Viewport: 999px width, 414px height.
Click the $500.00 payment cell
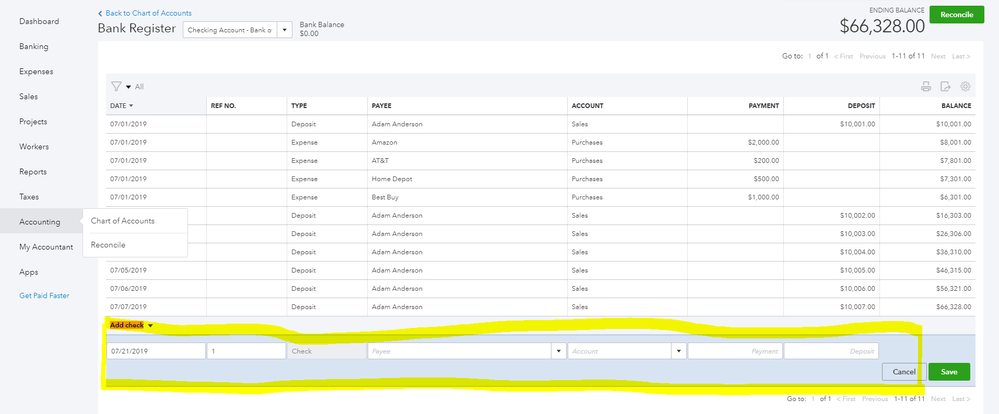[735, 179]
